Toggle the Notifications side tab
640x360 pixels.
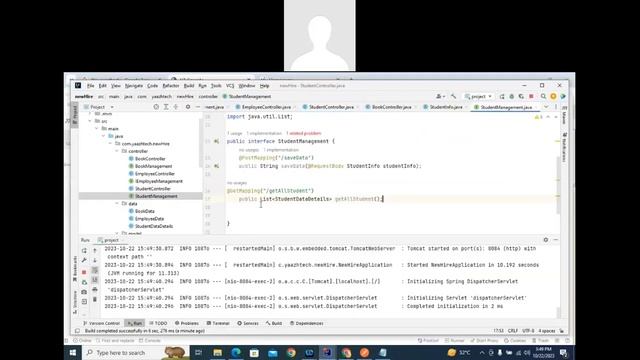(x=564, y=147)
